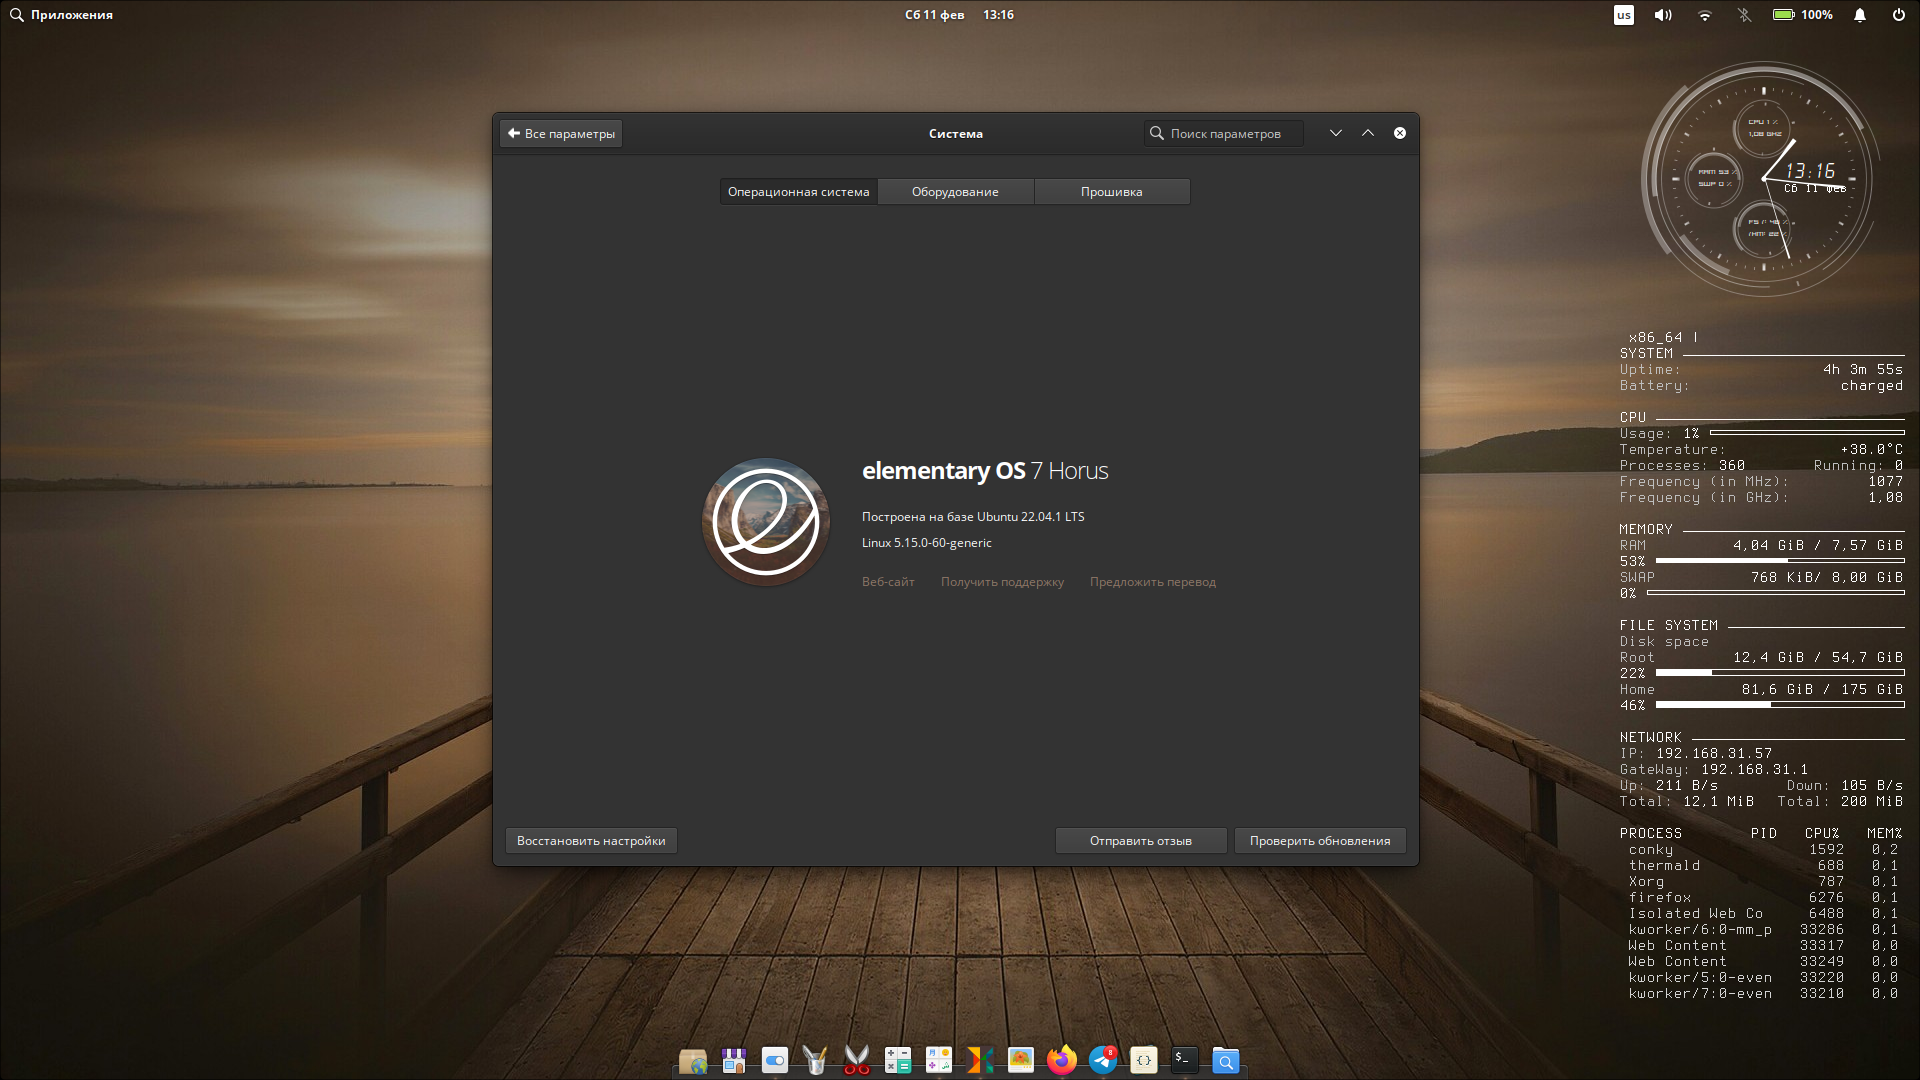Click the volume icon in the top panel

pos(1661,15)
